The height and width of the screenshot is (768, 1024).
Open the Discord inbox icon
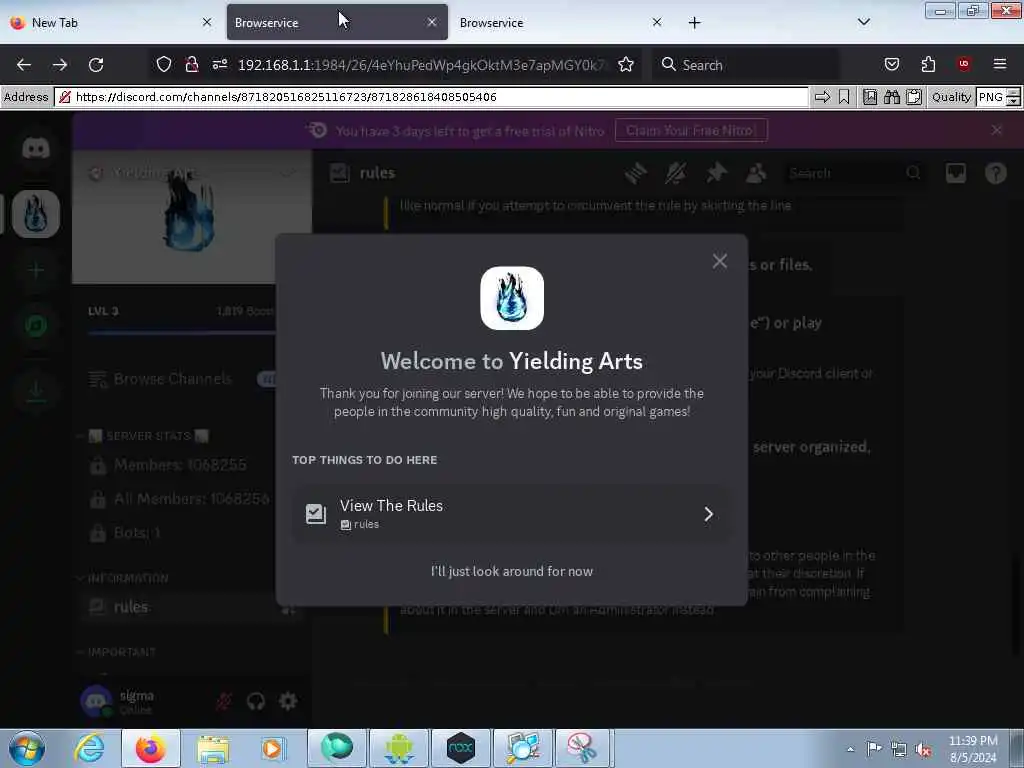(955, 173)
